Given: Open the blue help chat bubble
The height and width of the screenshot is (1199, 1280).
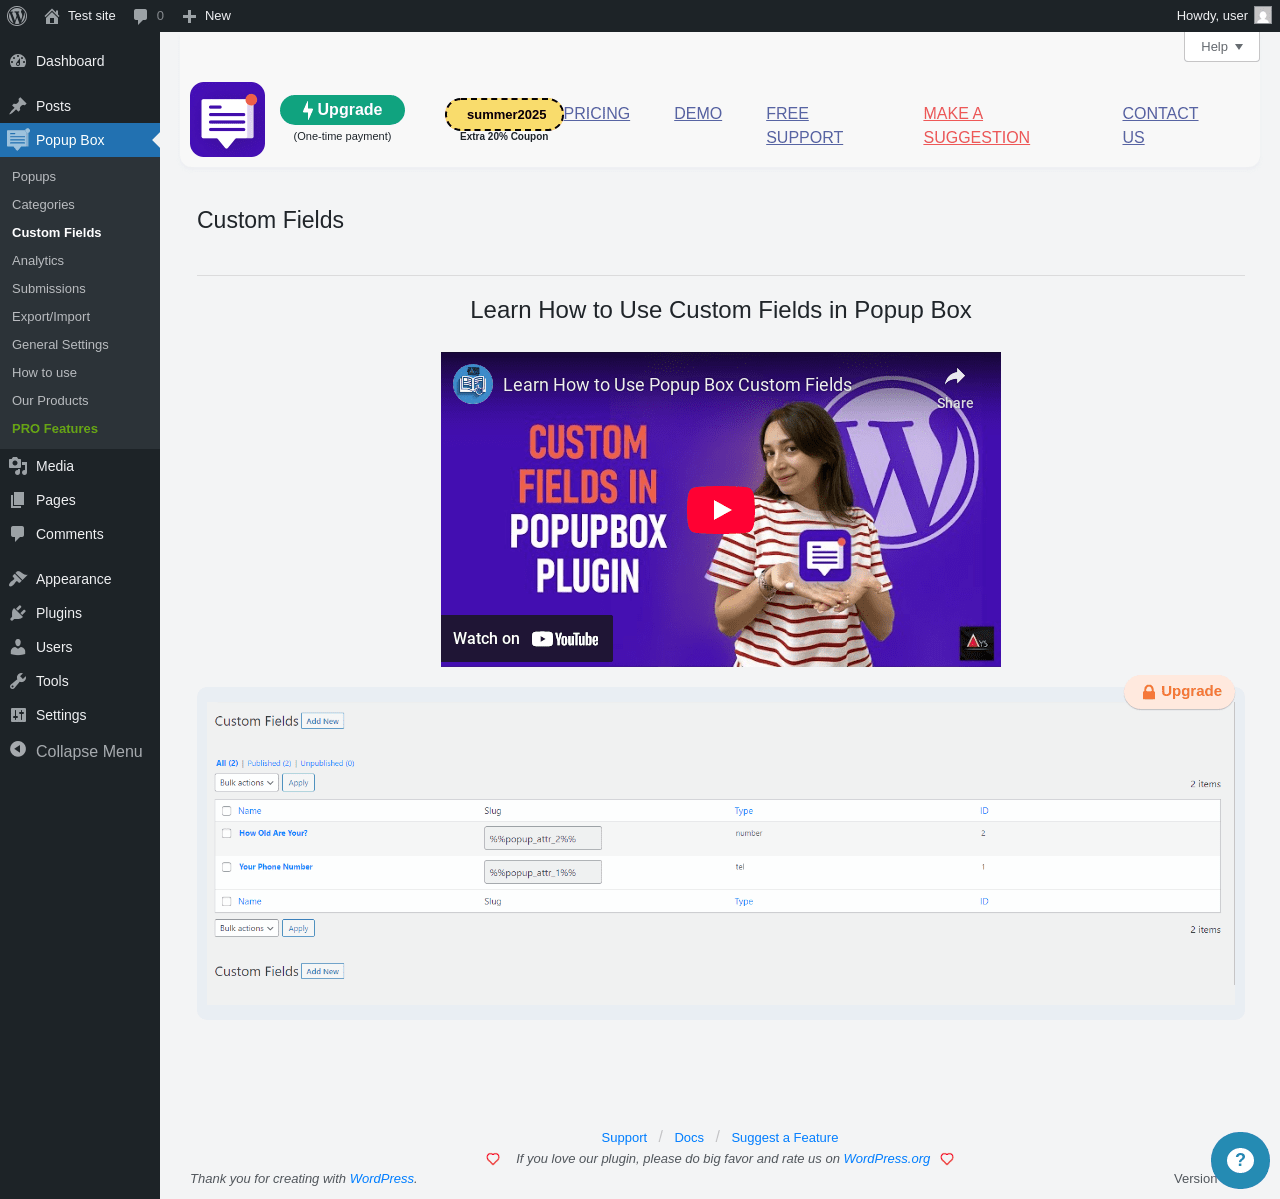Looking at the screenshot, I should [x=1240, y=1160].
